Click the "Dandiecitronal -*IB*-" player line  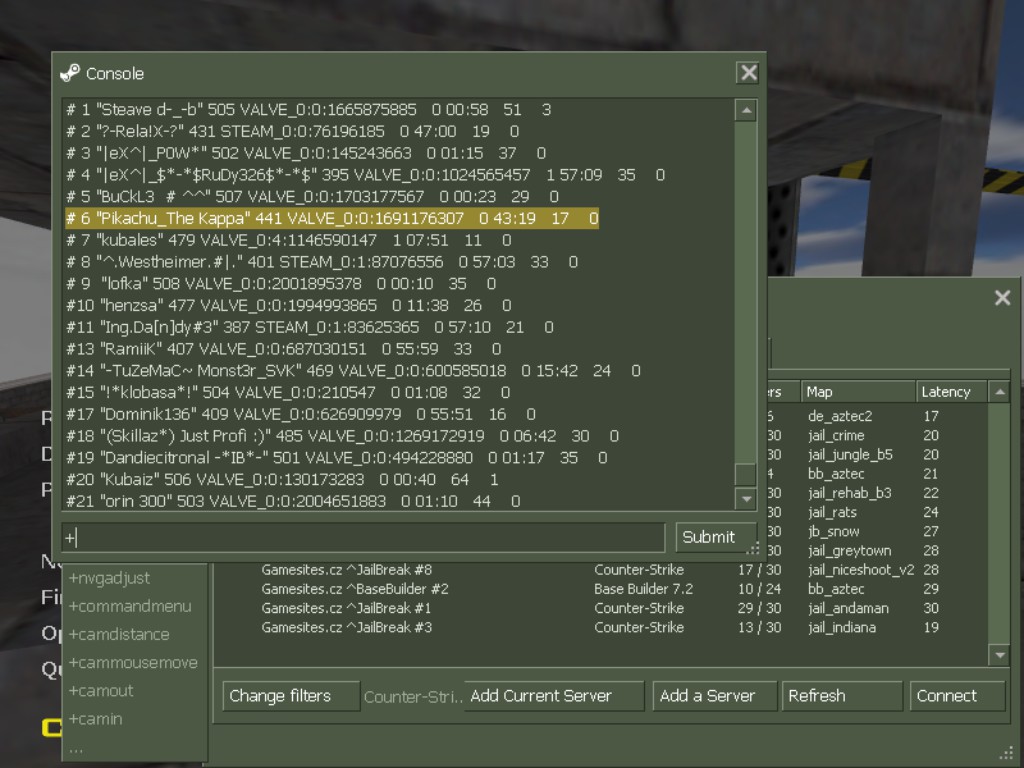tap(337, 458)
